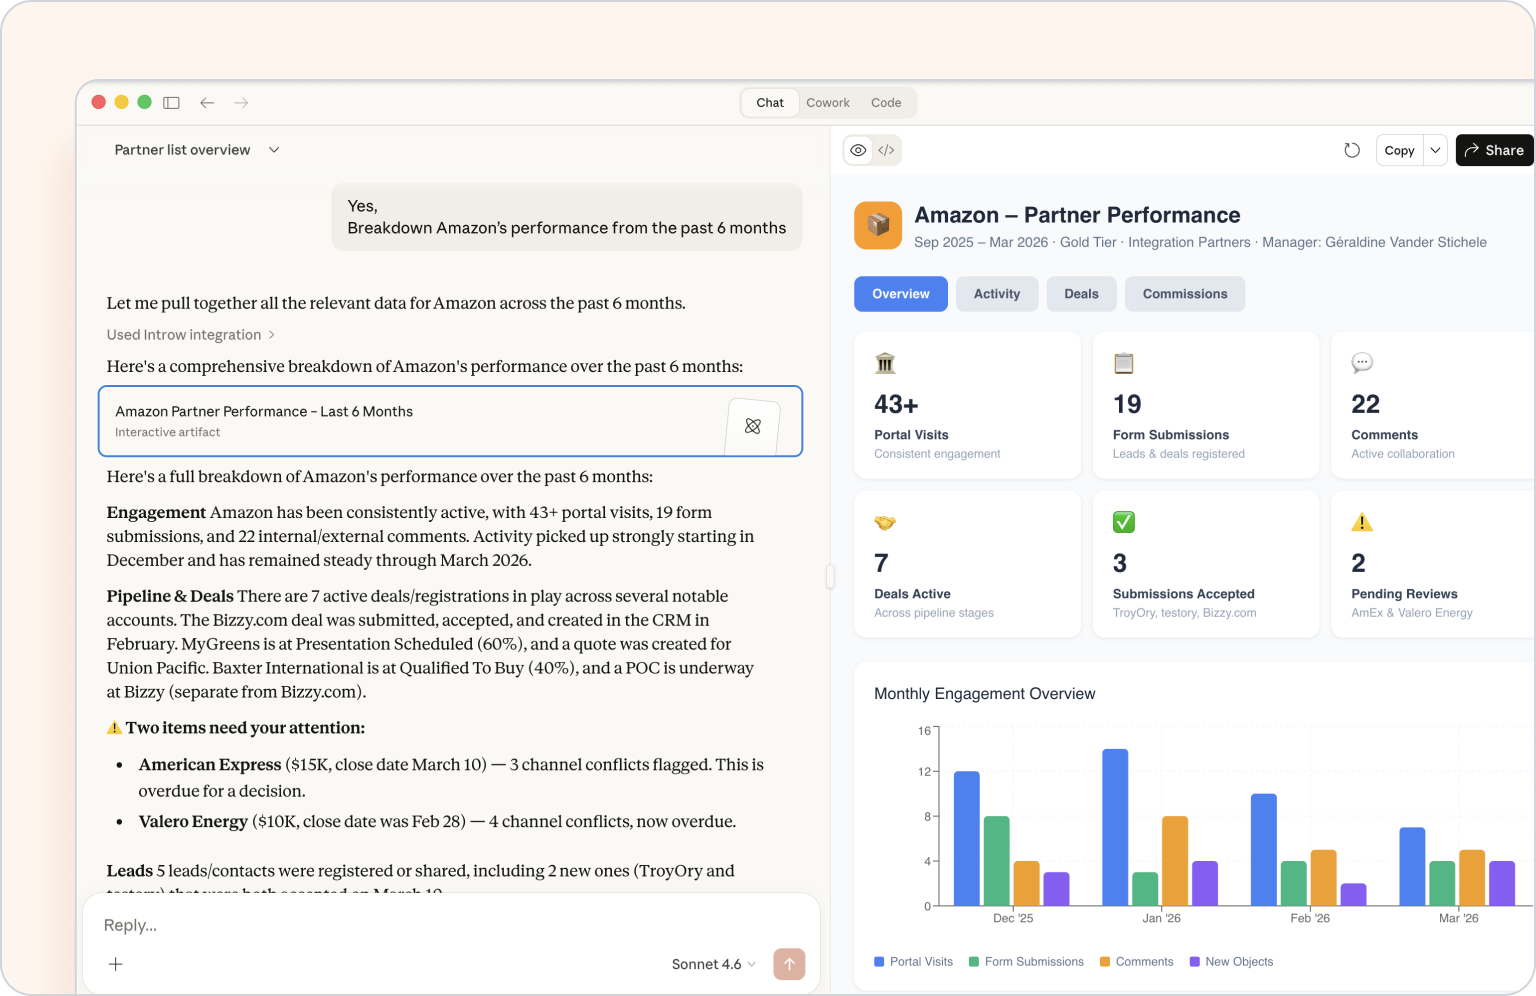Switch to the Cowork tab

pos(827,102)
